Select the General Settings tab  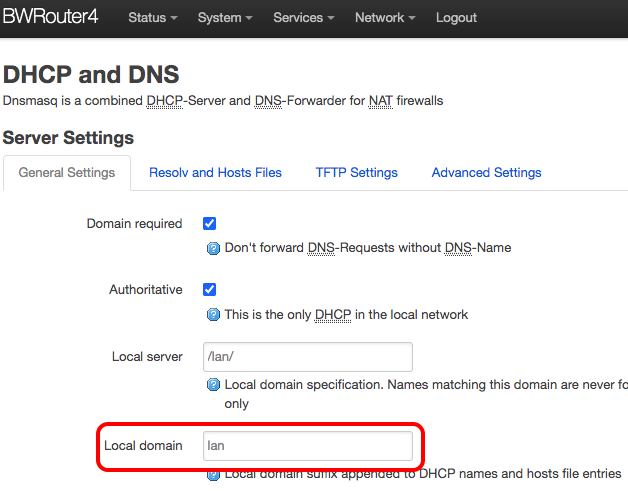point(67,173)
